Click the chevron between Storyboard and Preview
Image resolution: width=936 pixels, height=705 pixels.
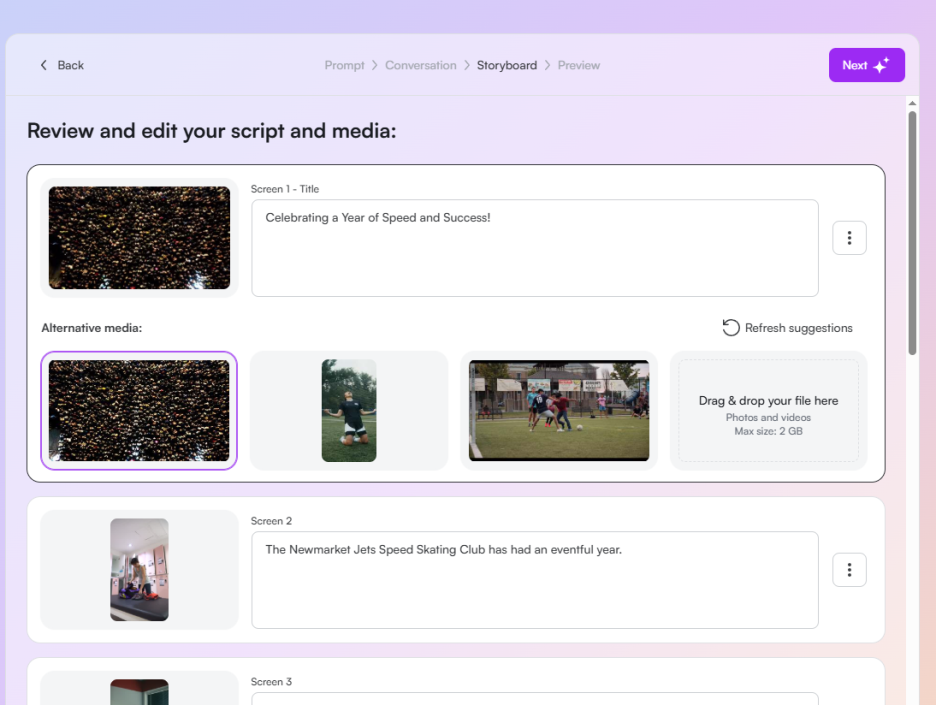[547, 65]
